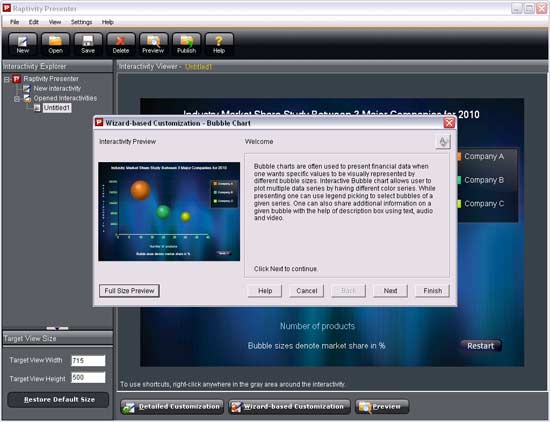The width and height of the screenshot is (550, 422).
Task: Click Next in the wizard
Action: tap(390, 291)
